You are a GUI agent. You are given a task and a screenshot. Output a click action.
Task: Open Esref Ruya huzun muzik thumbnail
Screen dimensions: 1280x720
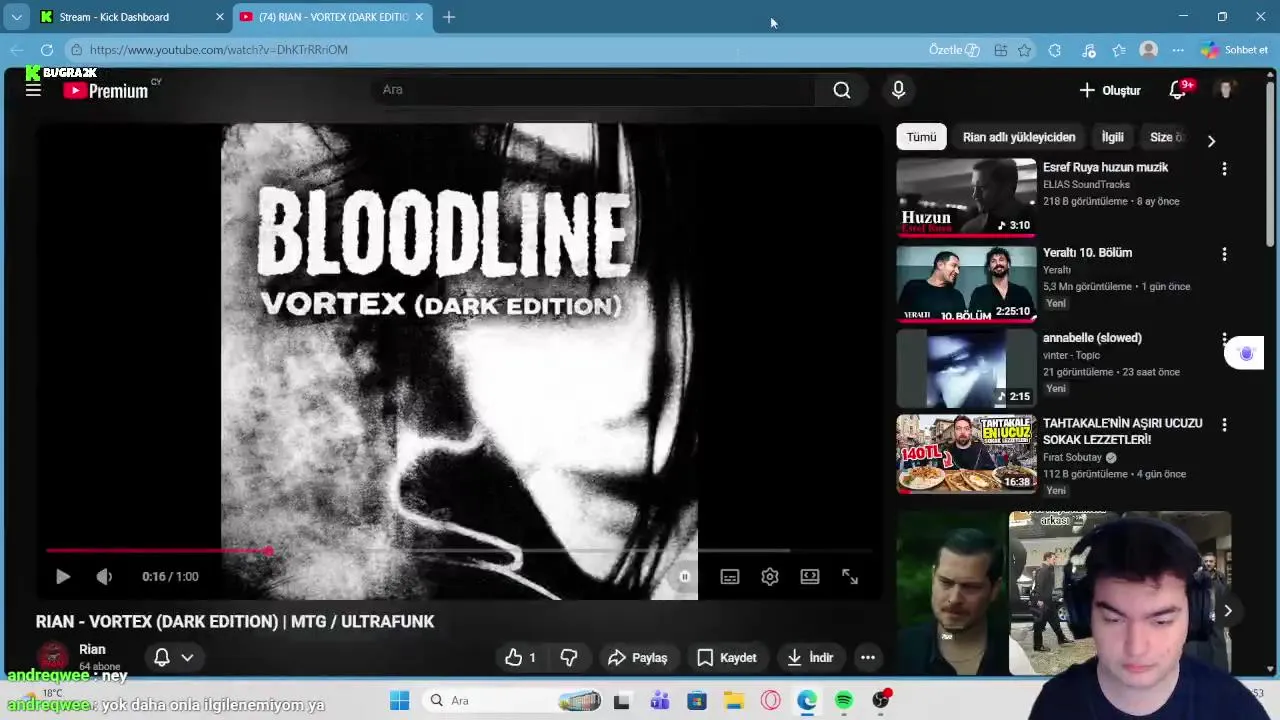click(x=966, y=197)
